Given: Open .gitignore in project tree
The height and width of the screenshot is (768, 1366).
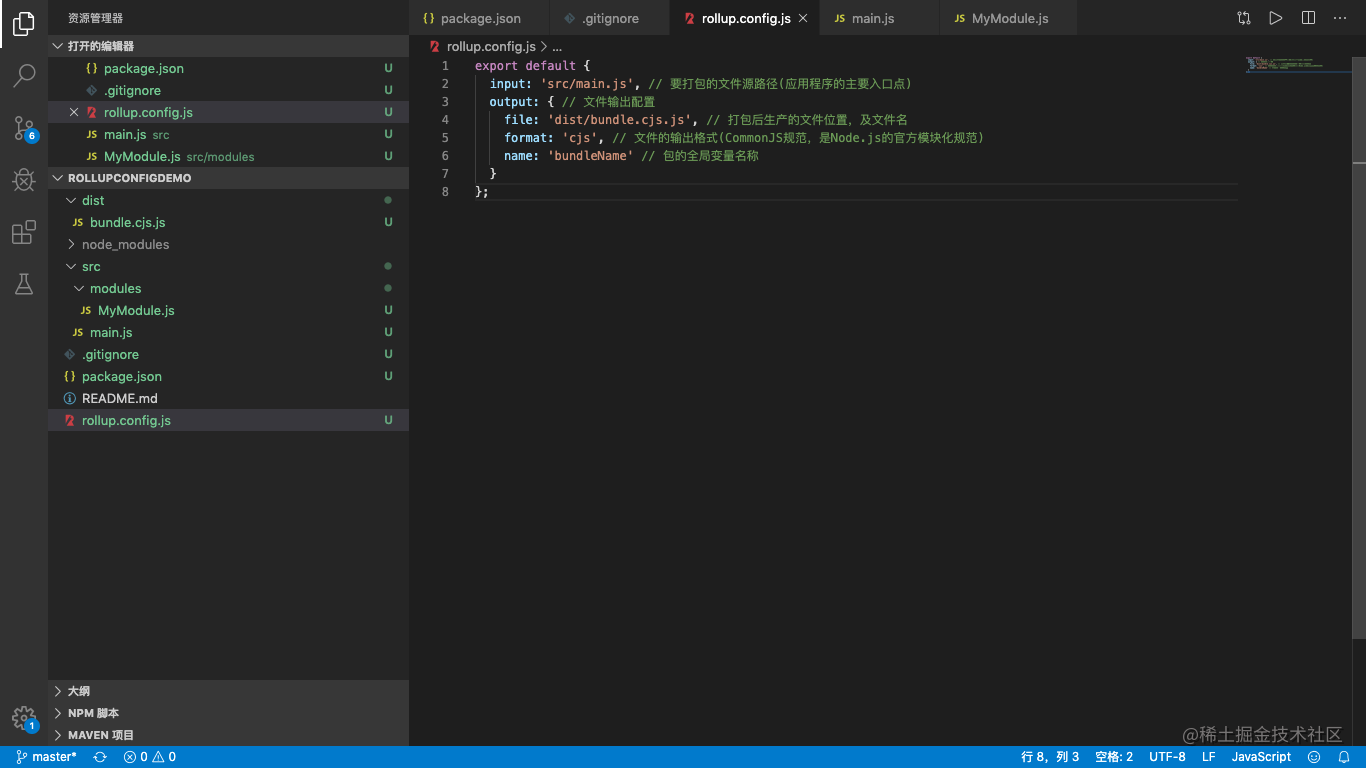Looking at the screenshot, I should pos(228,354).
